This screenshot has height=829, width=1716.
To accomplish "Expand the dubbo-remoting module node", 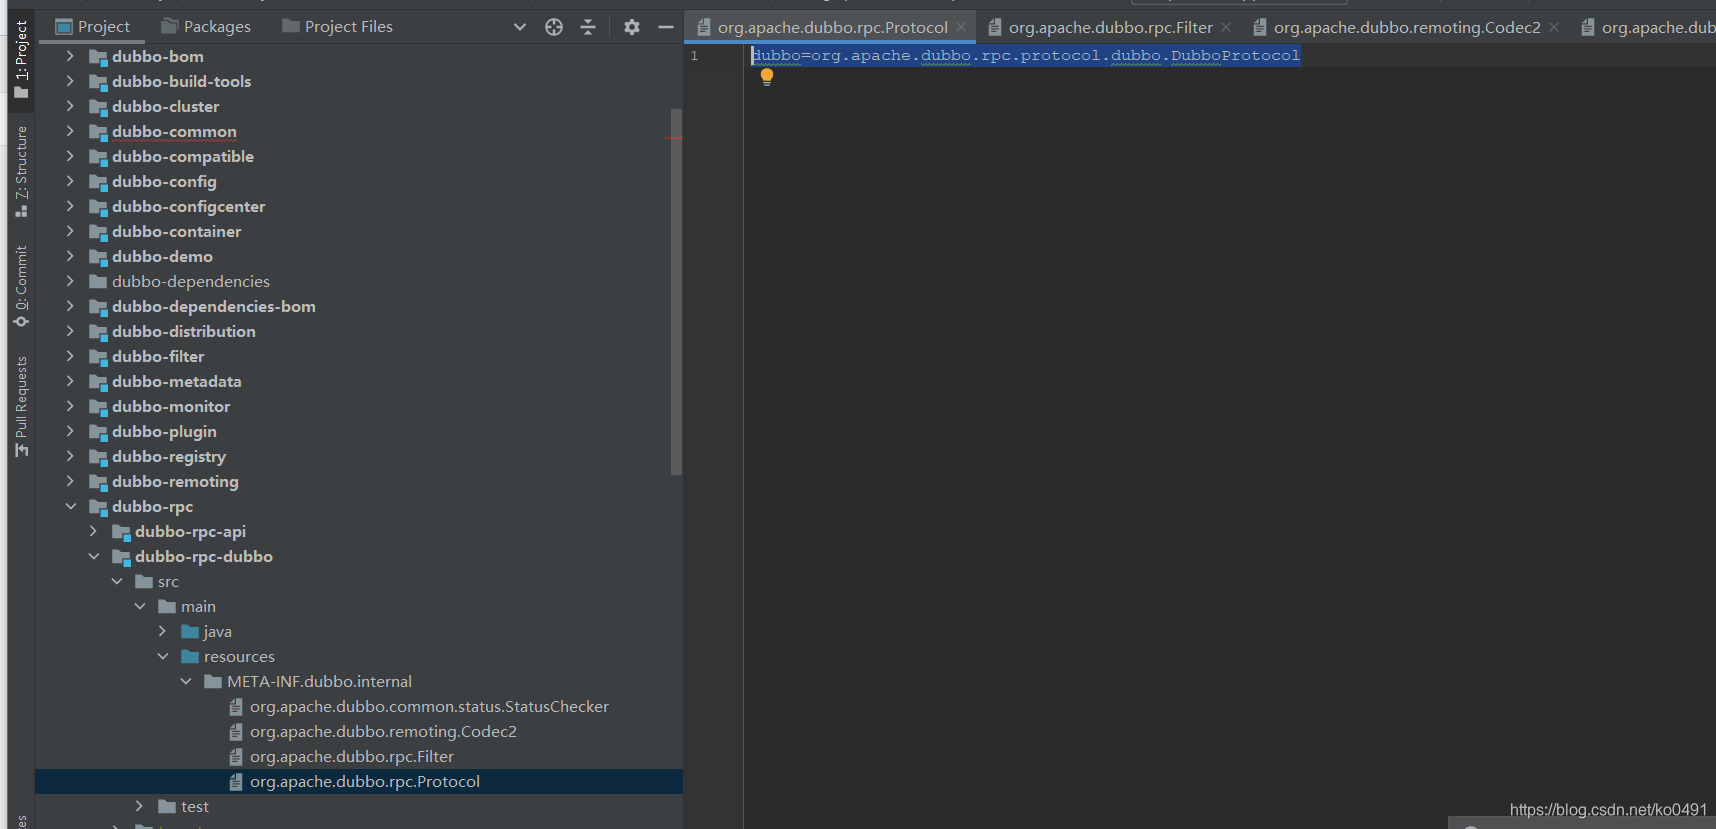I will 70,481.
